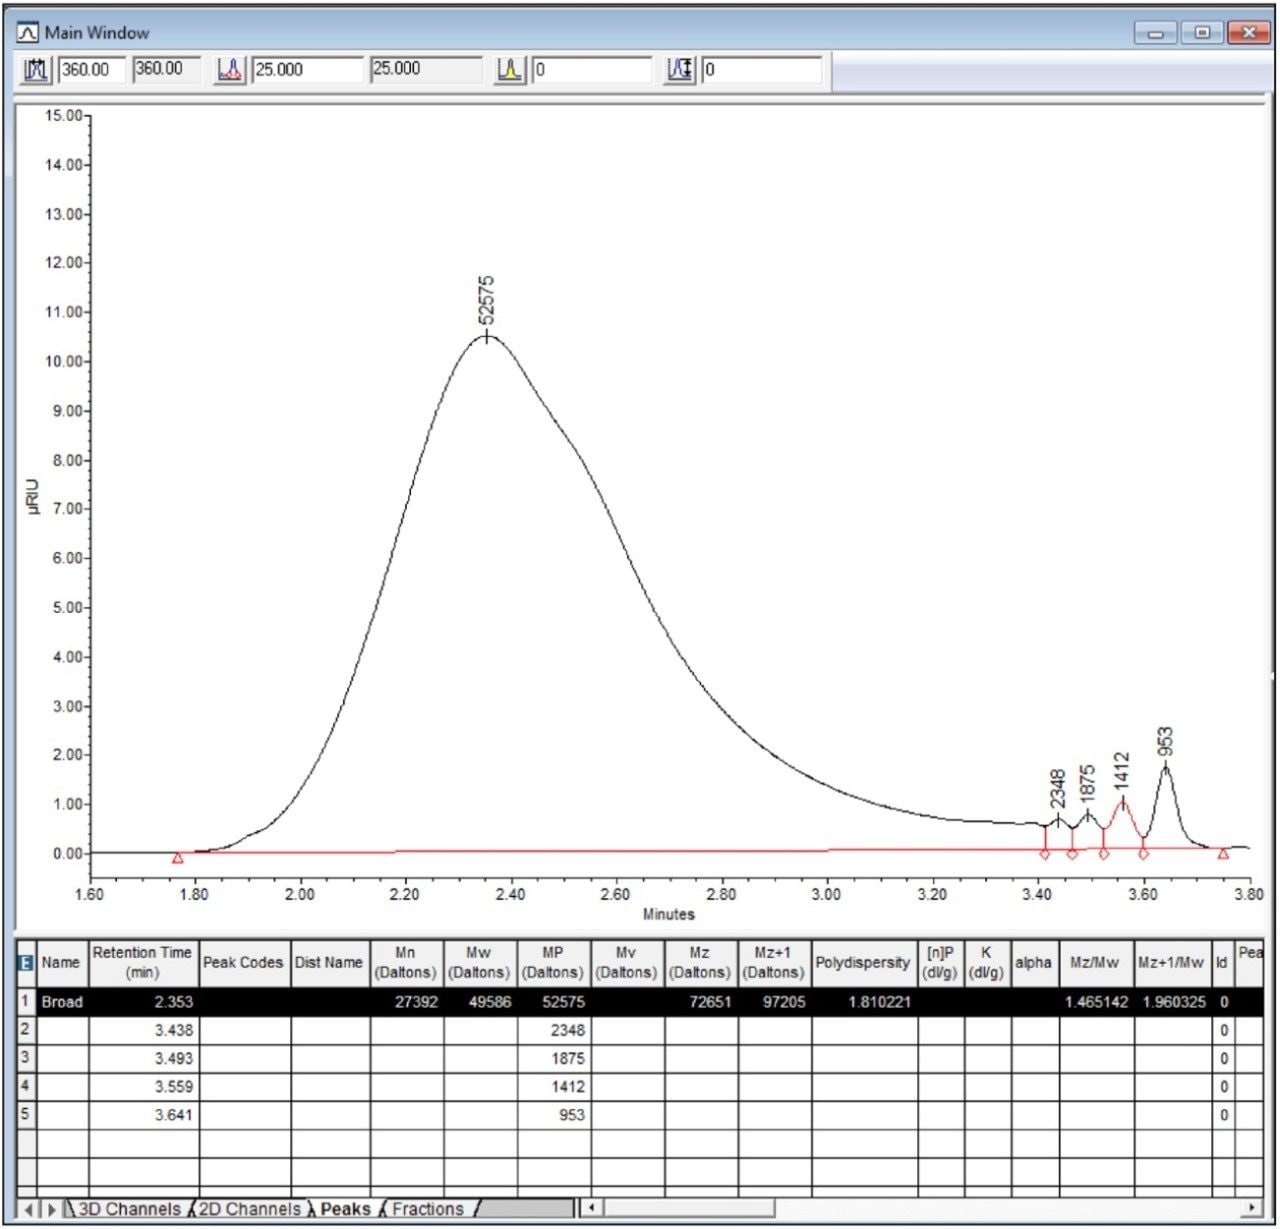The image size is (1280, 1229).
Task: Click the red baseline start triangle marker
Action: (178, 858)
